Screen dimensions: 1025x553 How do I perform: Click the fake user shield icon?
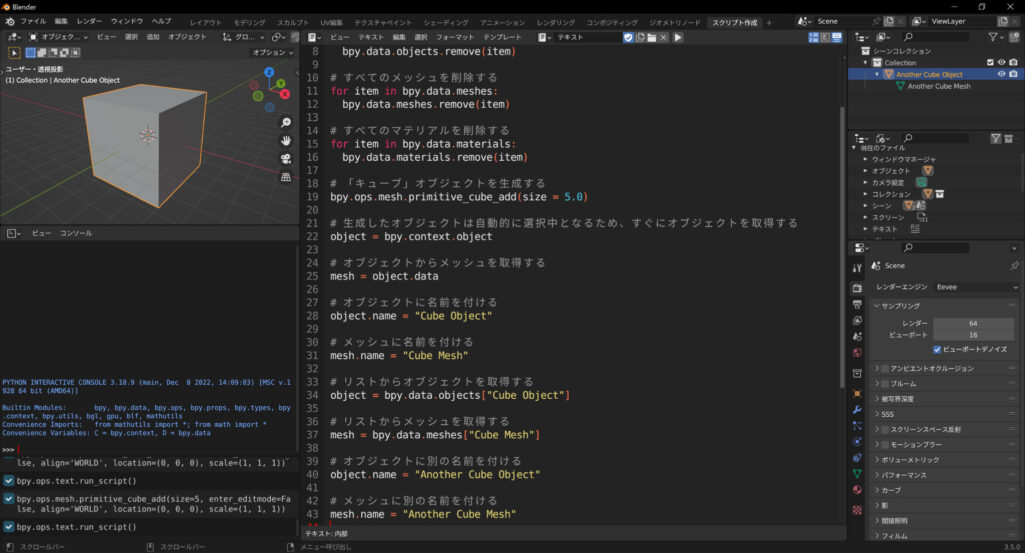pos(628,37)
